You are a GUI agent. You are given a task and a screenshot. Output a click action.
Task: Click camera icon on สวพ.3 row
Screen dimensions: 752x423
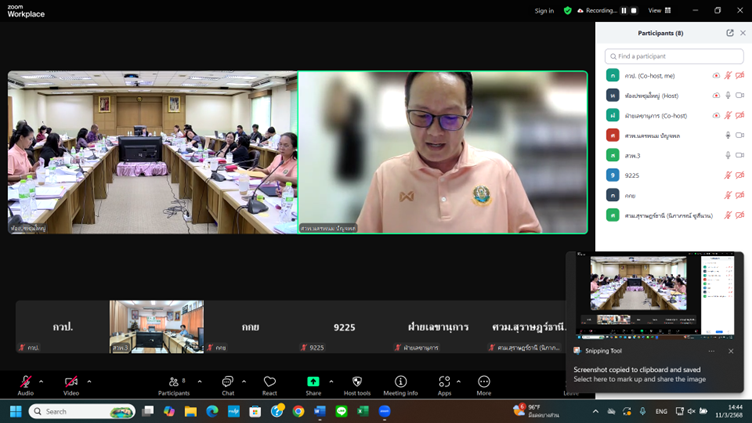point(740,155)
